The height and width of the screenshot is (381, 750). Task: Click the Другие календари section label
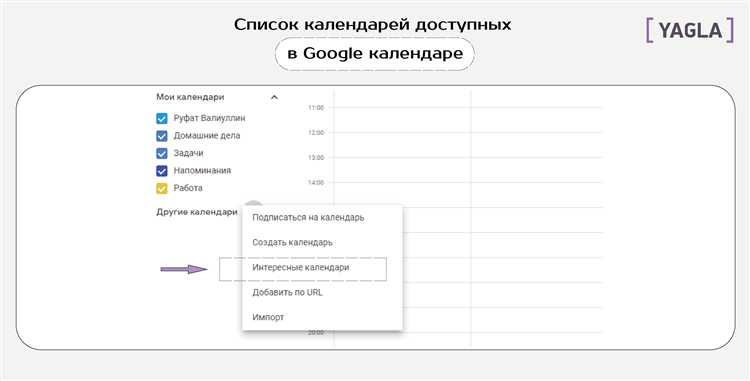tap(197, 212)
